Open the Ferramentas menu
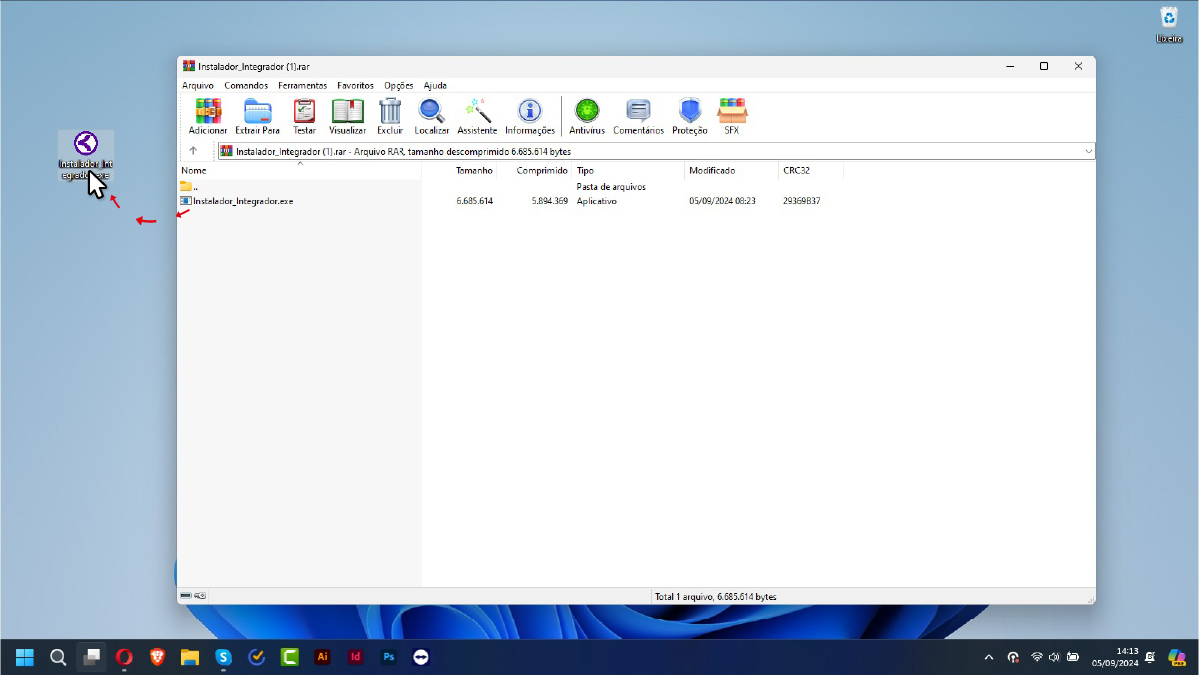This screenshot has width=1199, height=675. click(x=302, y=86)
